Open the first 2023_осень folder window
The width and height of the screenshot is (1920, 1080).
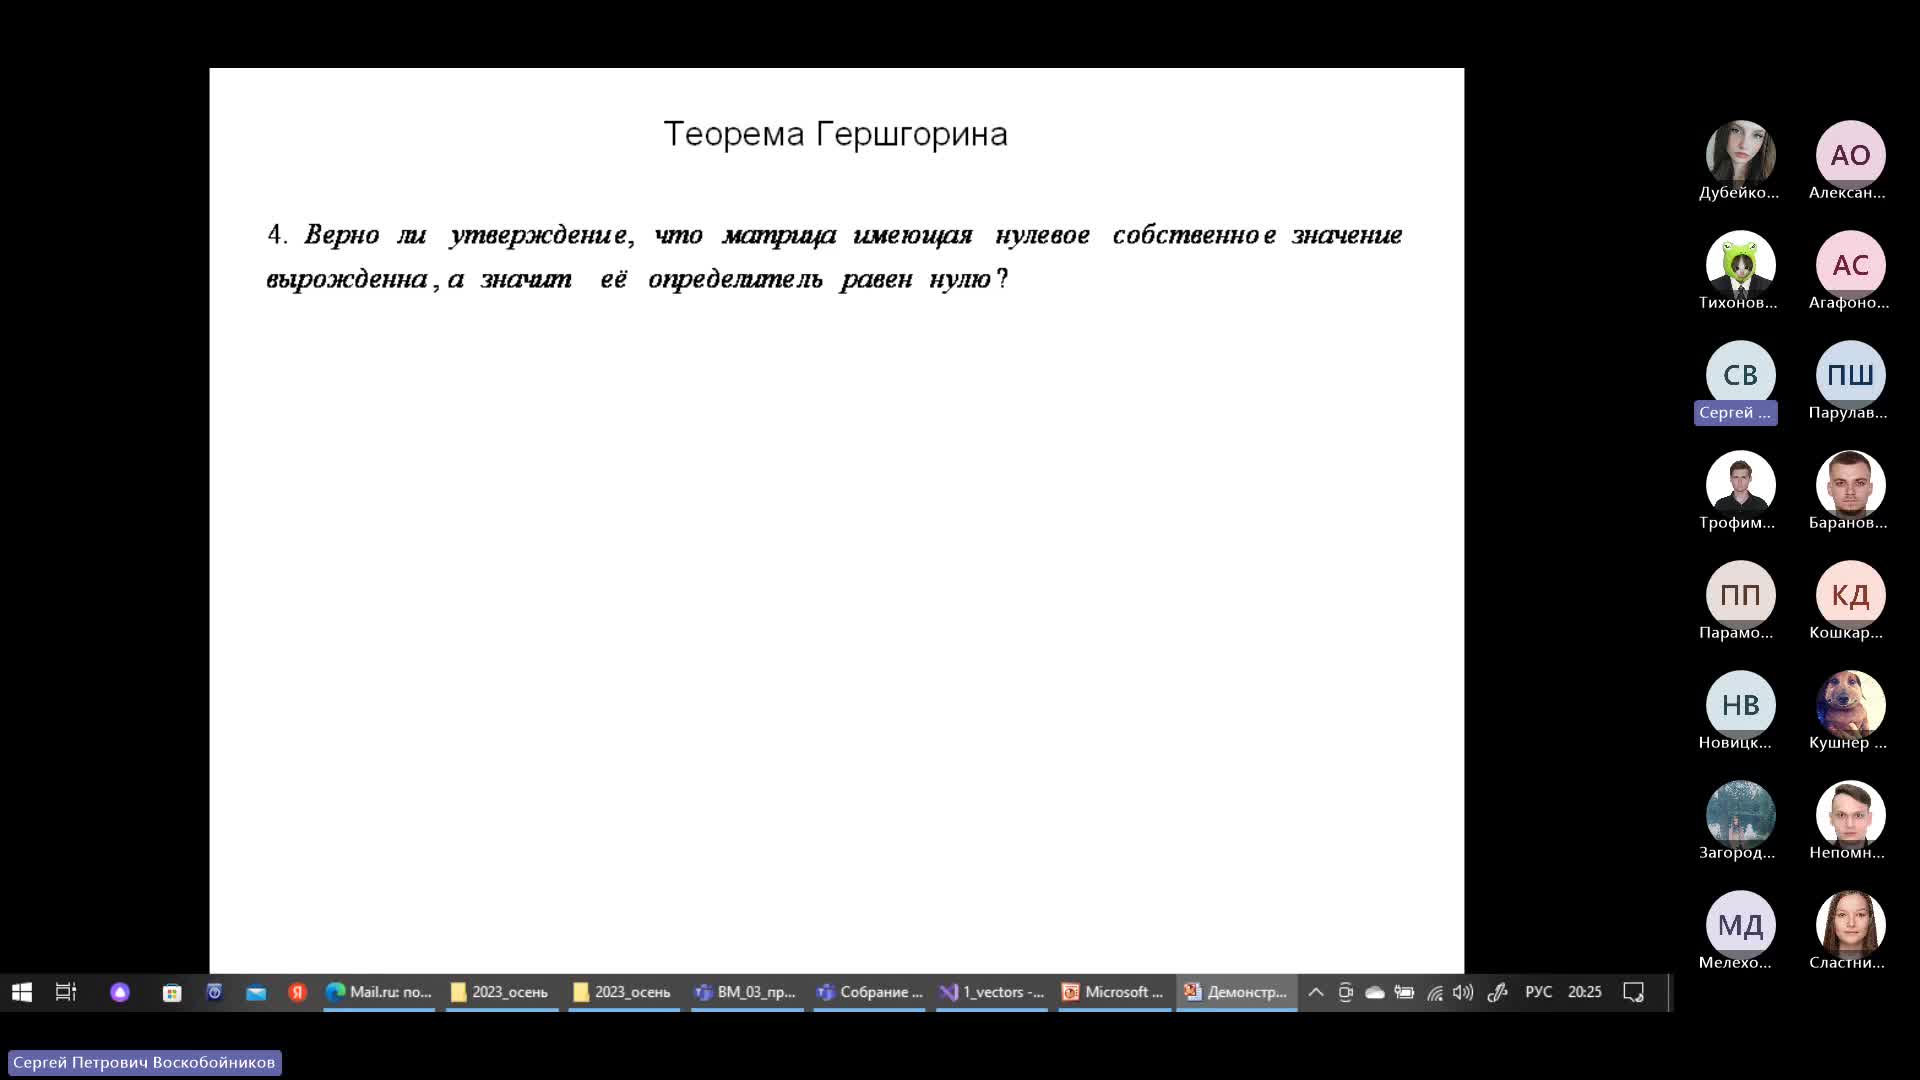pos(501,992)
